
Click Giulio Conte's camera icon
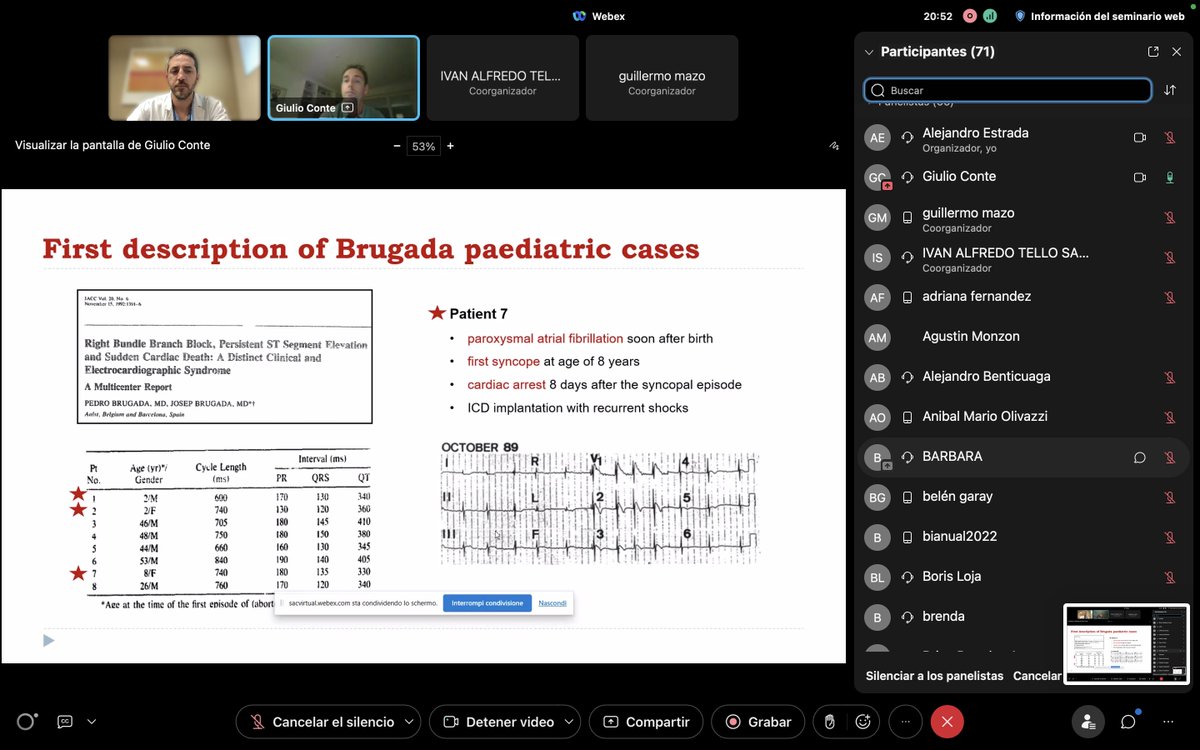(1139, 177)
